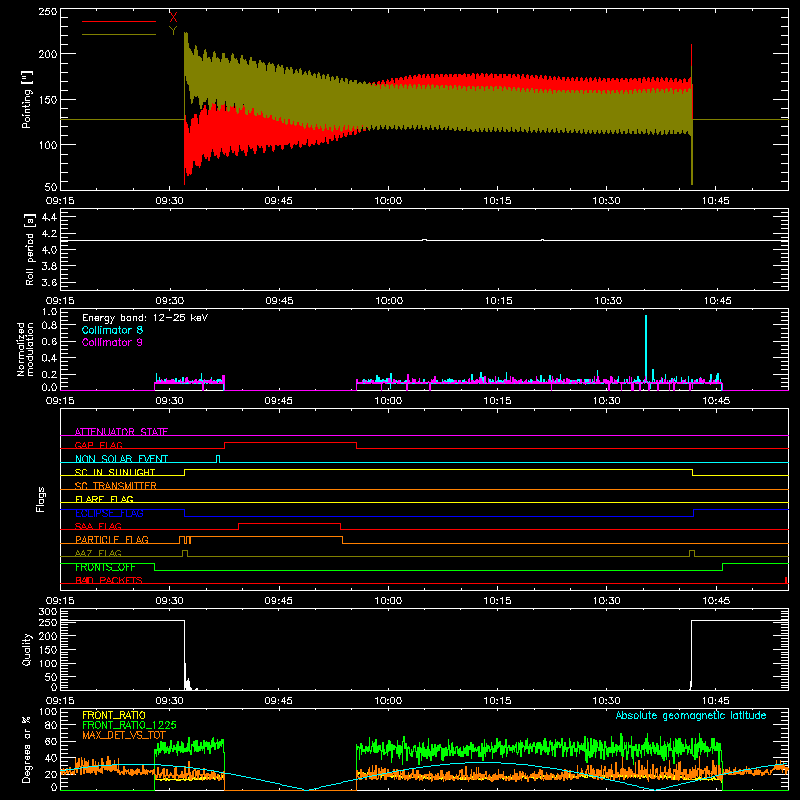The width and height of the screenshot is (800, 800).
Task: Click the 10:00 time label under Flags plot
Action: click(388, 601)
